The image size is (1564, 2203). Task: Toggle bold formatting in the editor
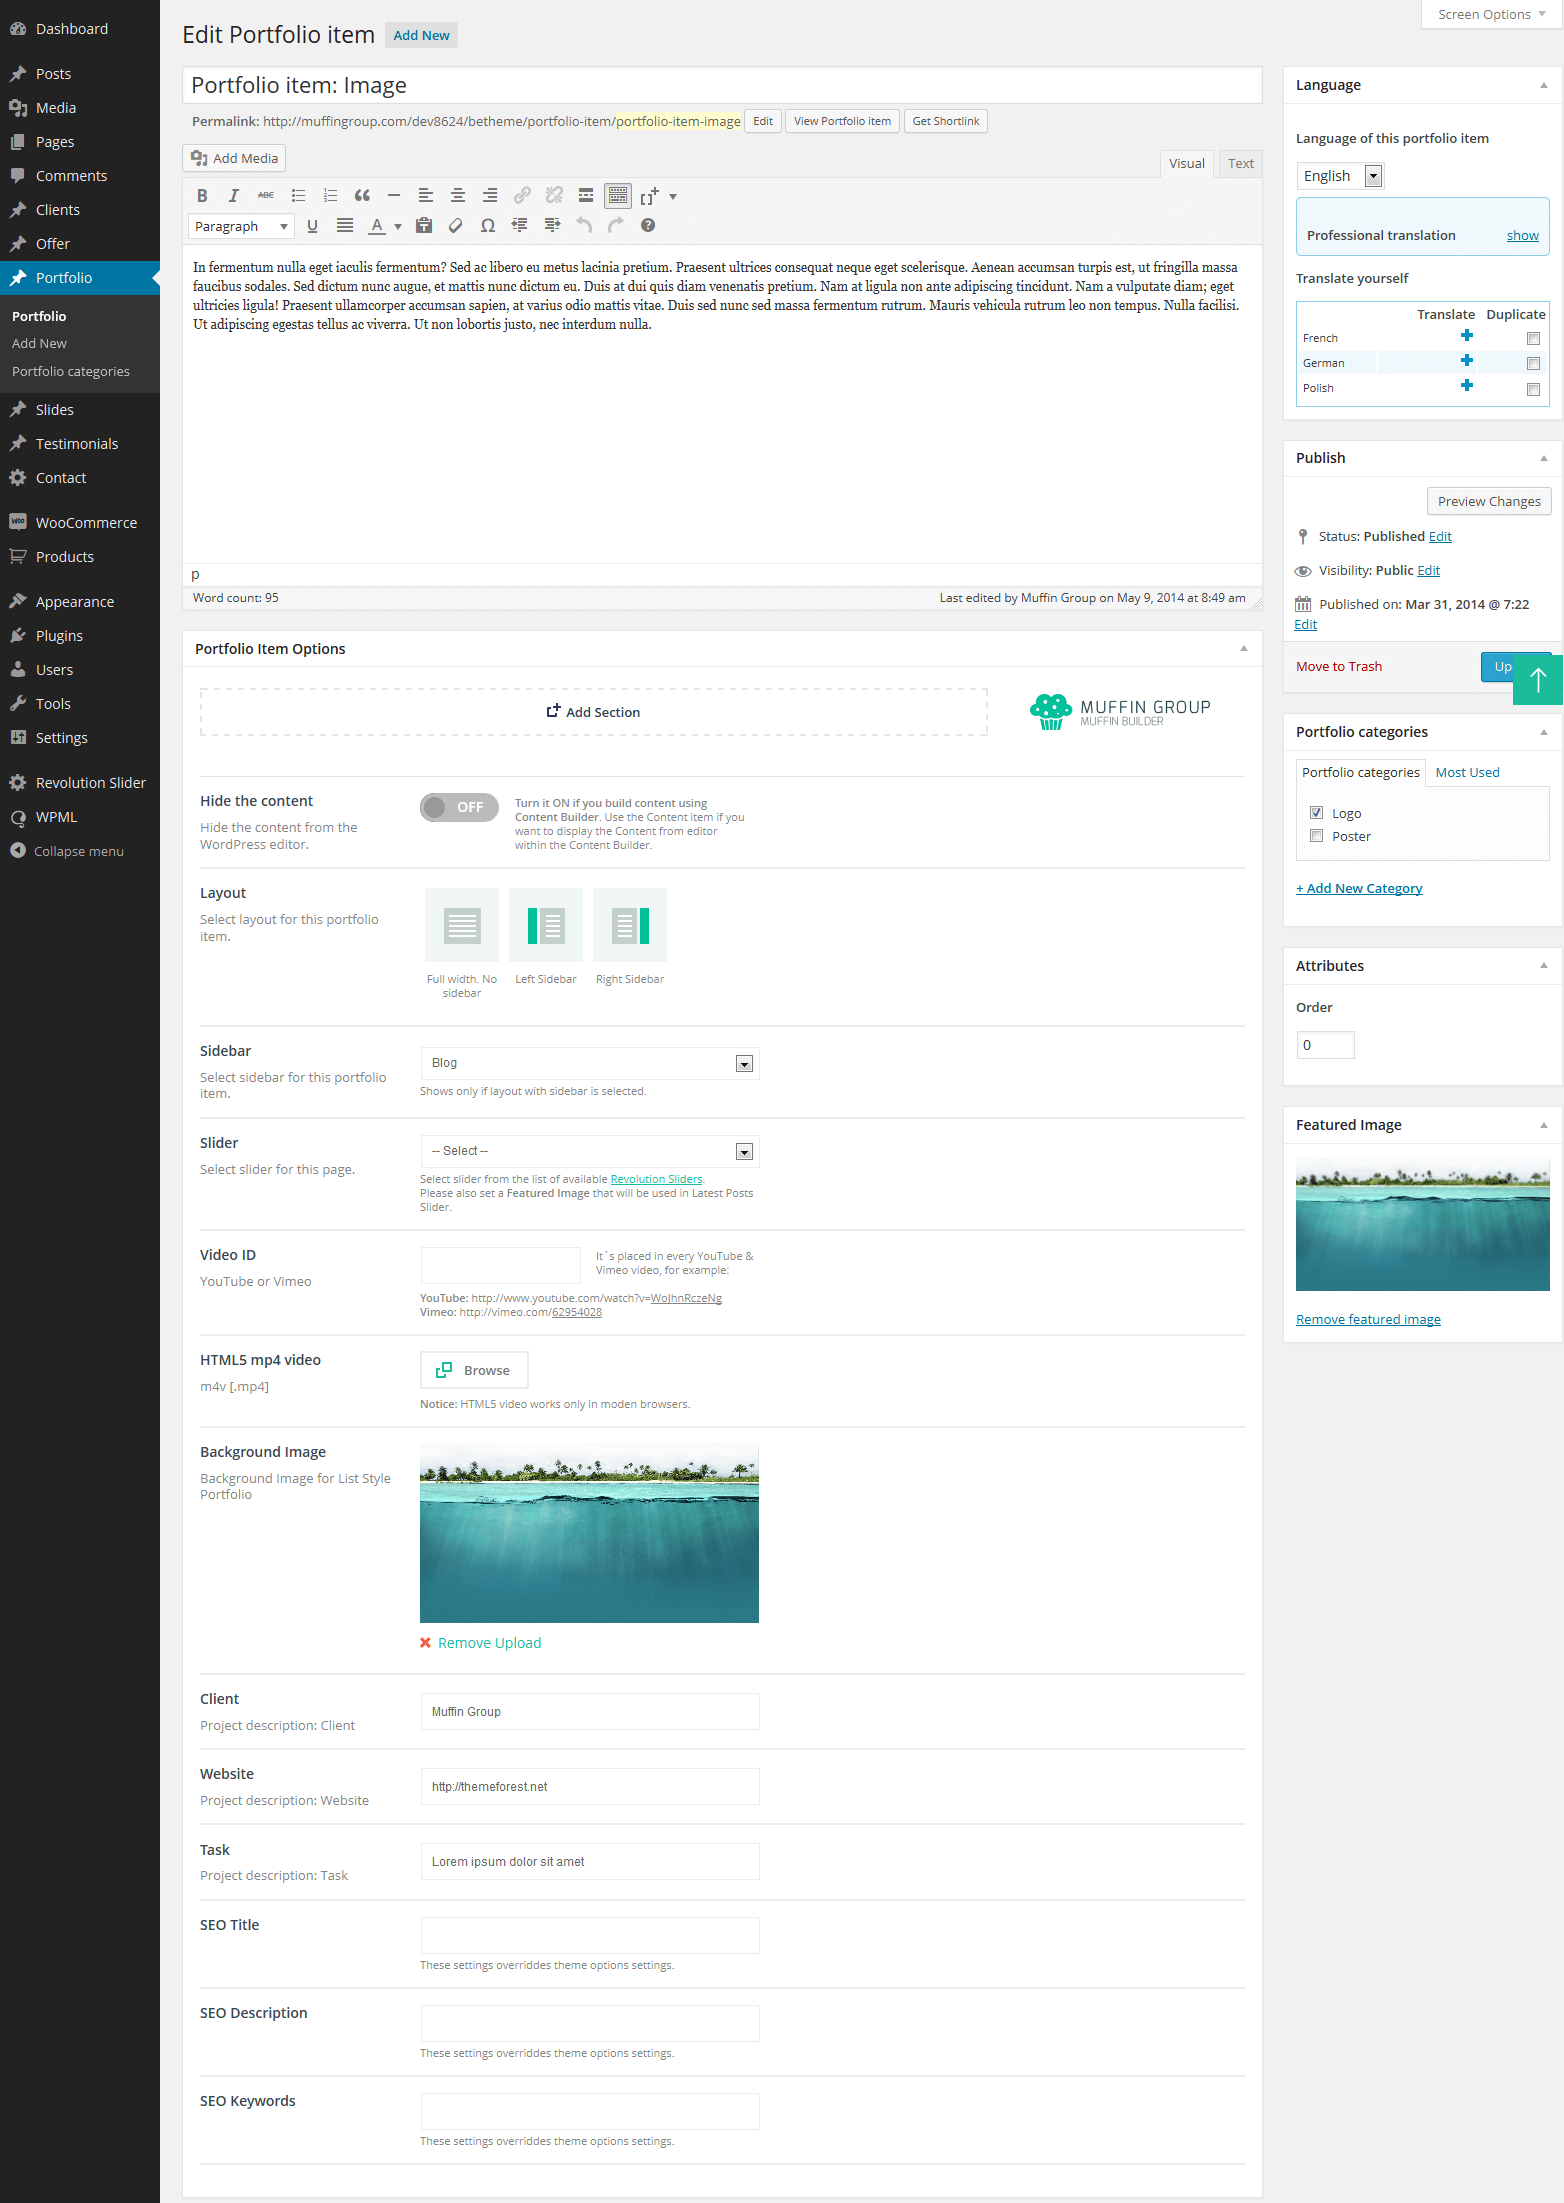(202, 196)
